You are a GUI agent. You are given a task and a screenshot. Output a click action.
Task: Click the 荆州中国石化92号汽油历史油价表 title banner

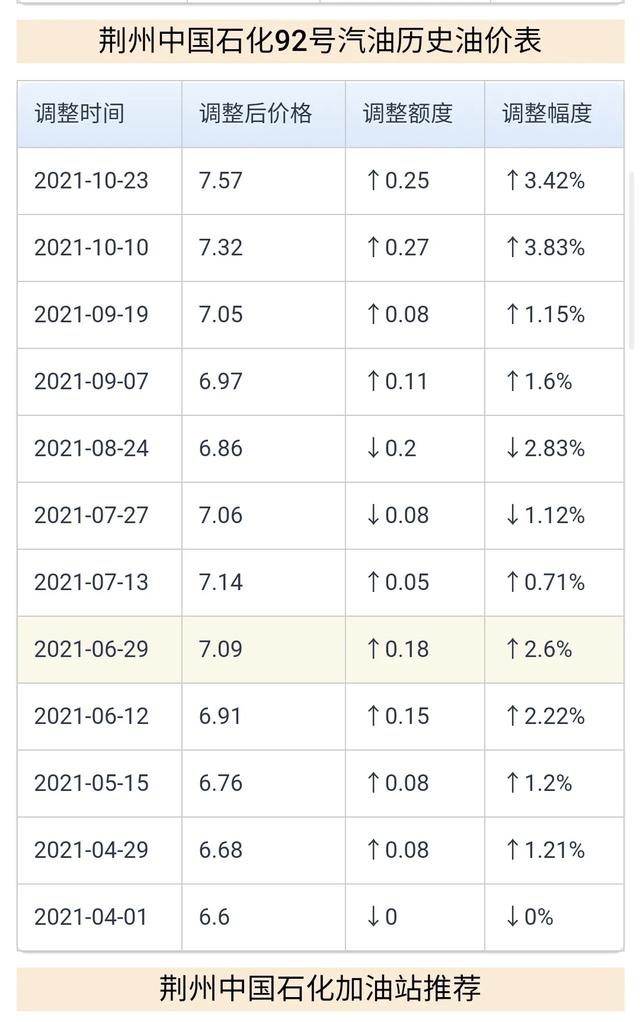click(x=320, y=40)
